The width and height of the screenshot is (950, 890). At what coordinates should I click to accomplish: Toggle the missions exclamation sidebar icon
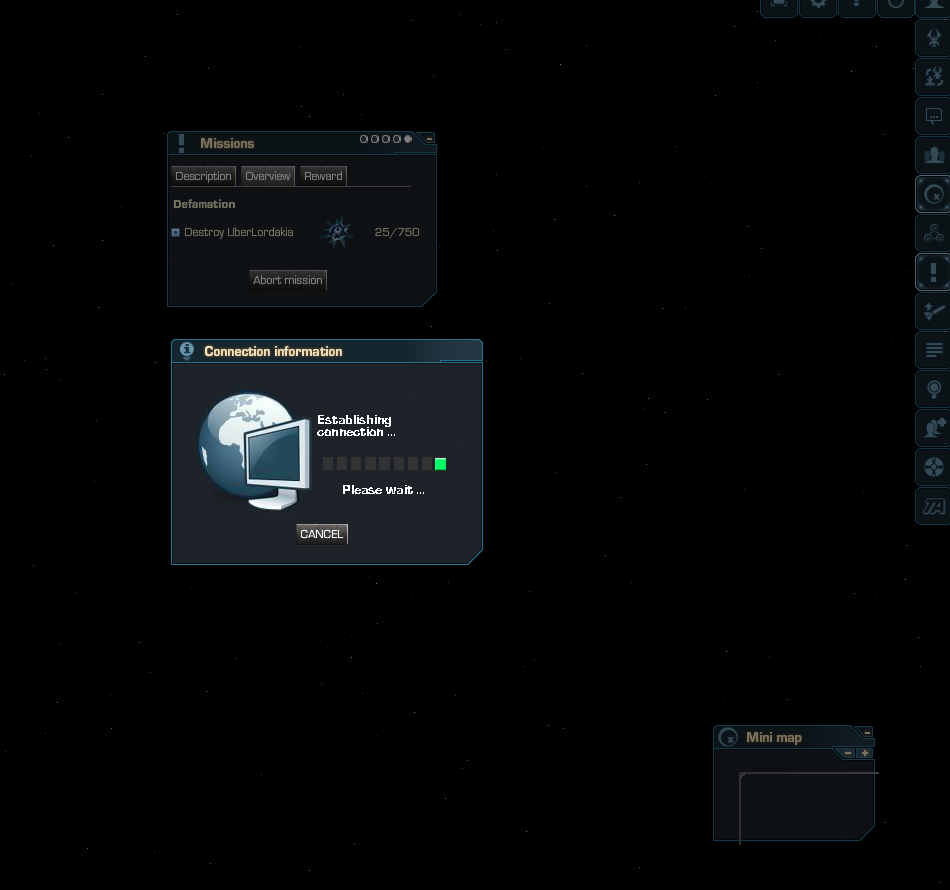(934, 272)
